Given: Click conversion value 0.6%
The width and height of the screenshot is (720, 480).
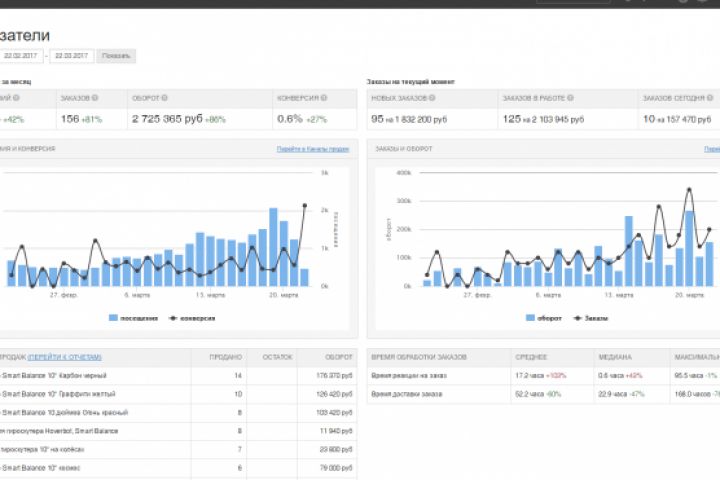Looking at the screenshot, I should point(290,119).
